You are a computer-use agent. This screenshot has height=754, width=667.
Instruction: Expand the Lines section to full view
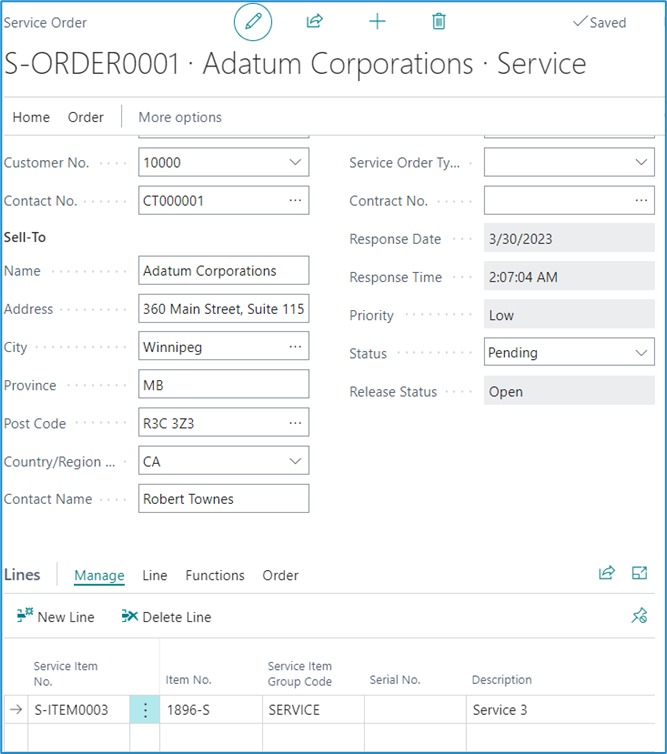[x=640, y=573]
